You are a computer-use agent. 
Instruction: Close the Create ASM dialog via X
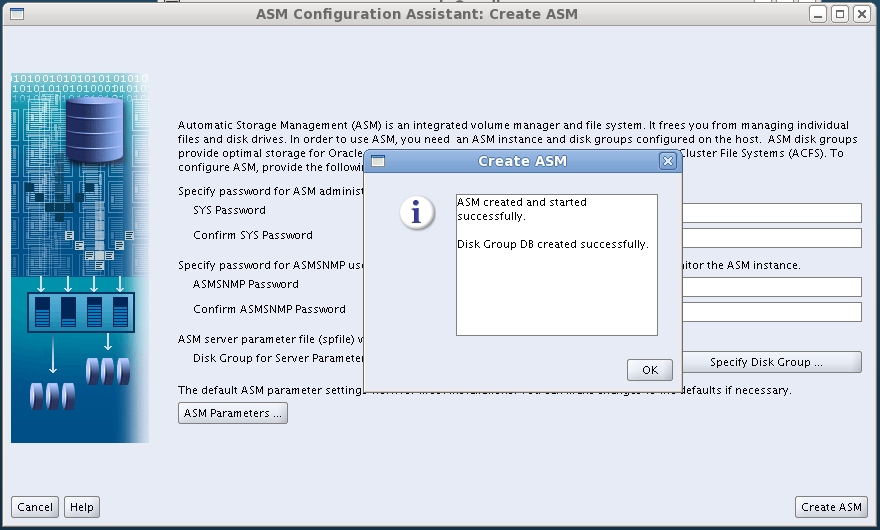tap(667, 161)
